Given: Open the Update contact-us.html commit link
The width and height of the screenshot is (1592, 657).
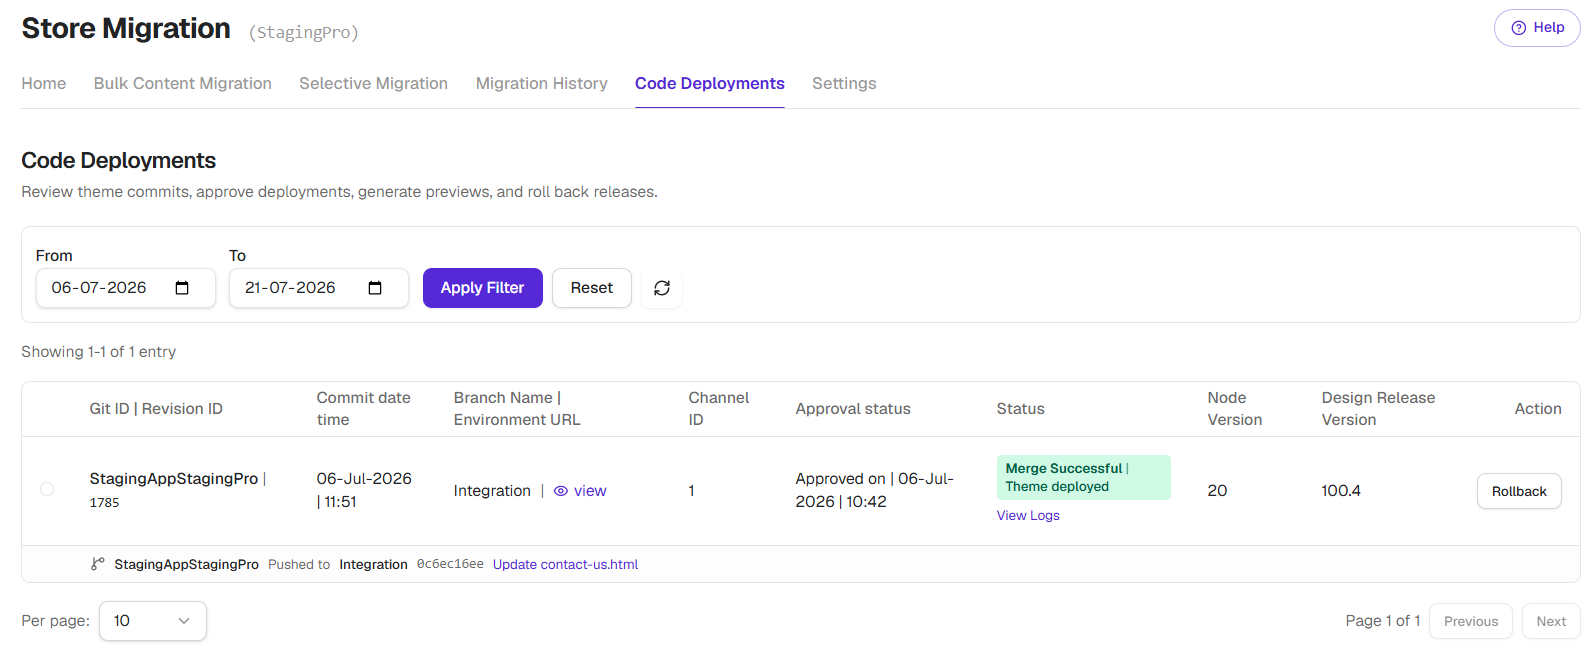Looking at the screenshot, I should (x=565, y=564).
